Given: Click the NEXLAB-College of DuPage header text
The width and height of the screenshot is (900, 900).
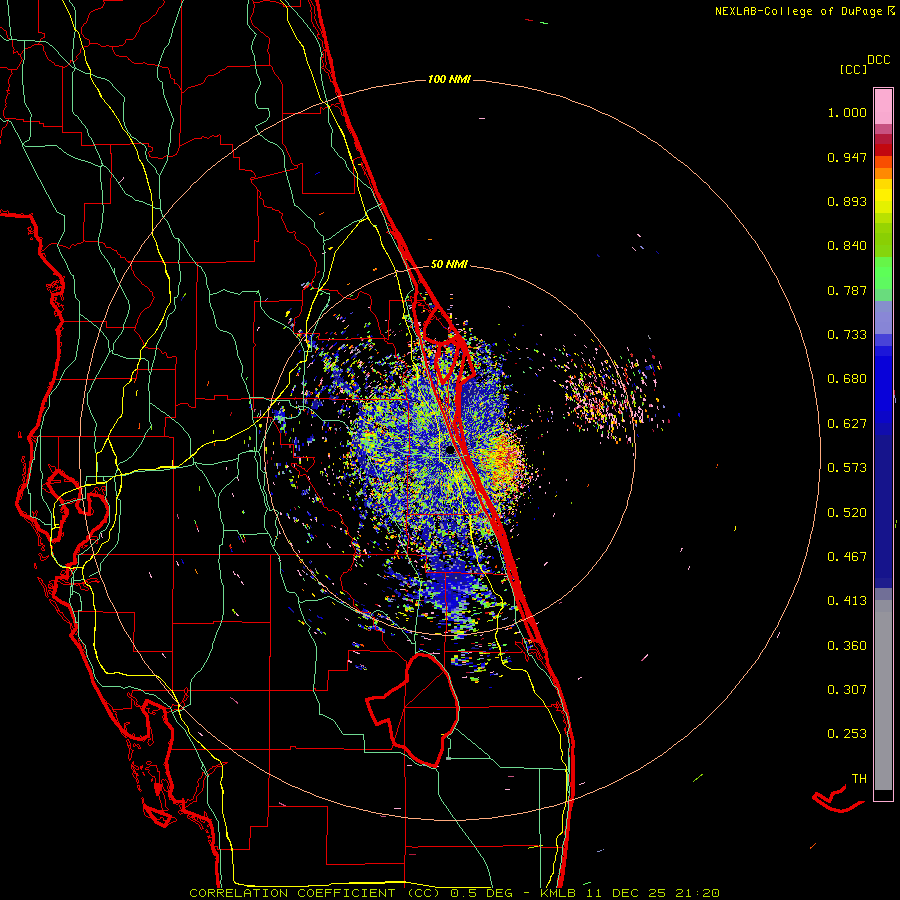Looking at the screenshot, I should click(x=798, y=11).
